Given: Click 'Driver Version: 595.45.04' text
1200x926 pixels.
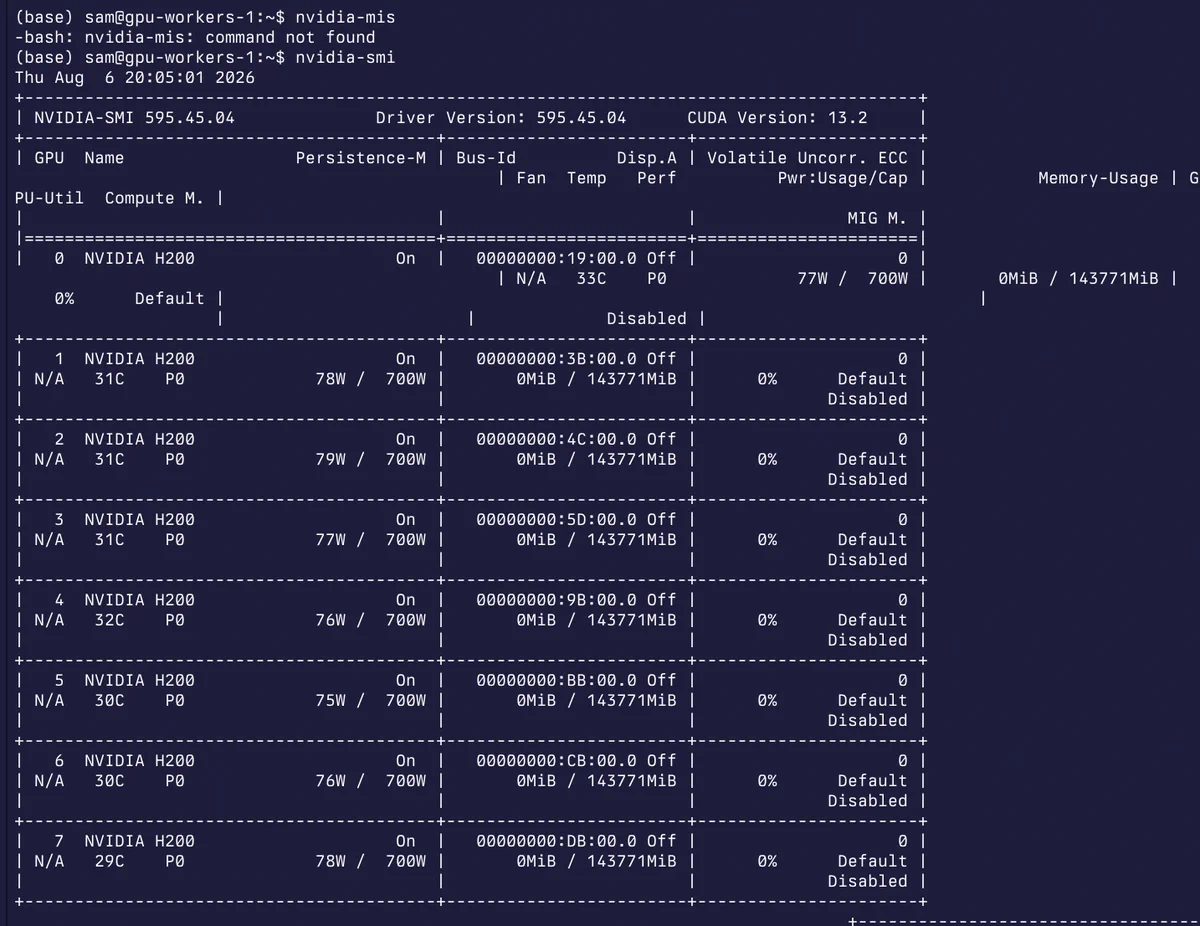Looking at the screenshot, I should pos(501,117).
